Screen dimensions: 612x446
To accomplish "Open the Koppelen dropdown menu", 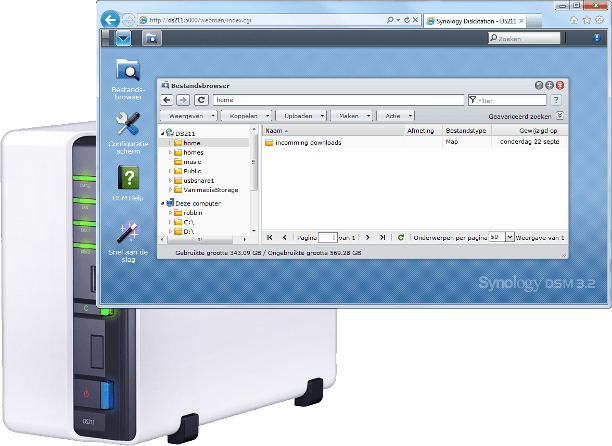I will pyautogui.click(x=246, y=116).
